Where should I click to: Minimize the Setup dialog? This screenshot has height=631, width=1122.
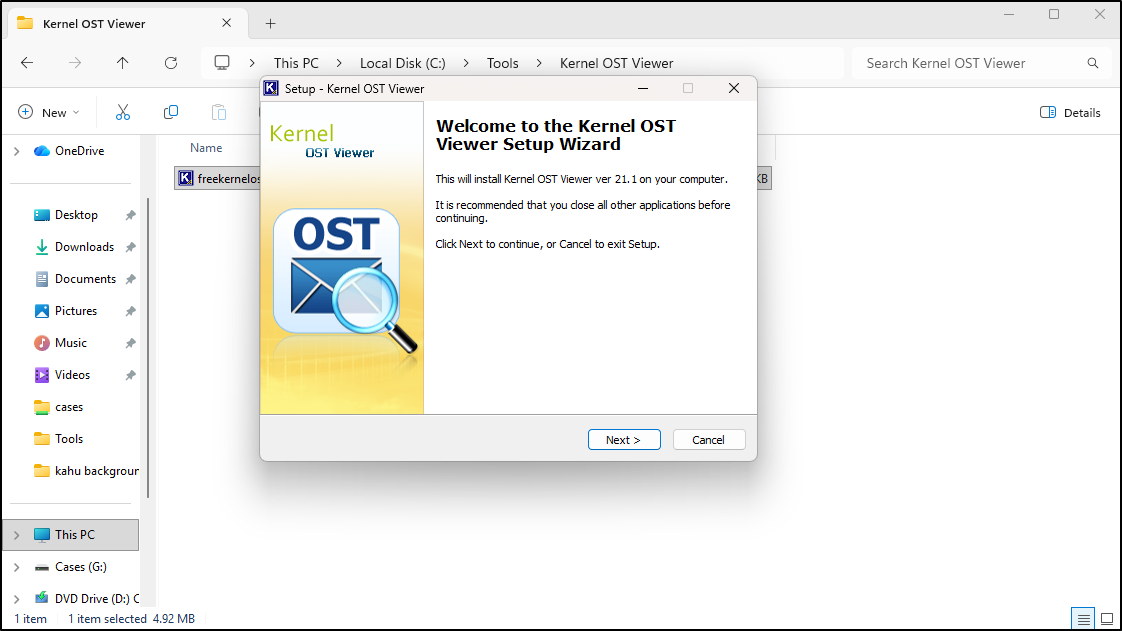pyautogui.click(x=643, y=88)
